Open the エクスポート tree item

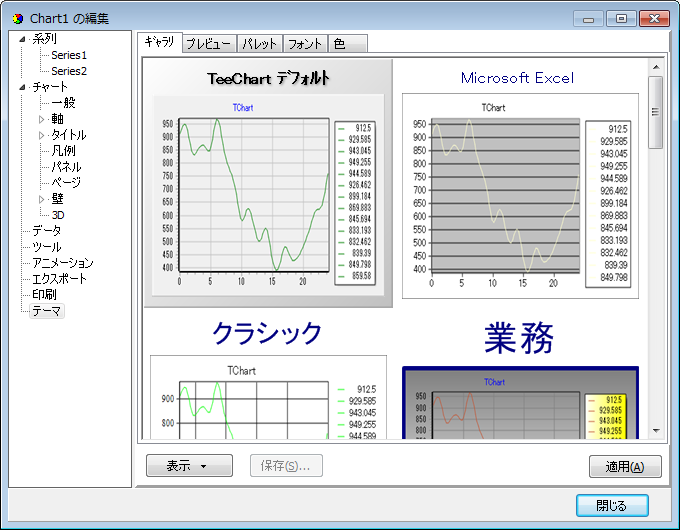click(x=59, y=279)
